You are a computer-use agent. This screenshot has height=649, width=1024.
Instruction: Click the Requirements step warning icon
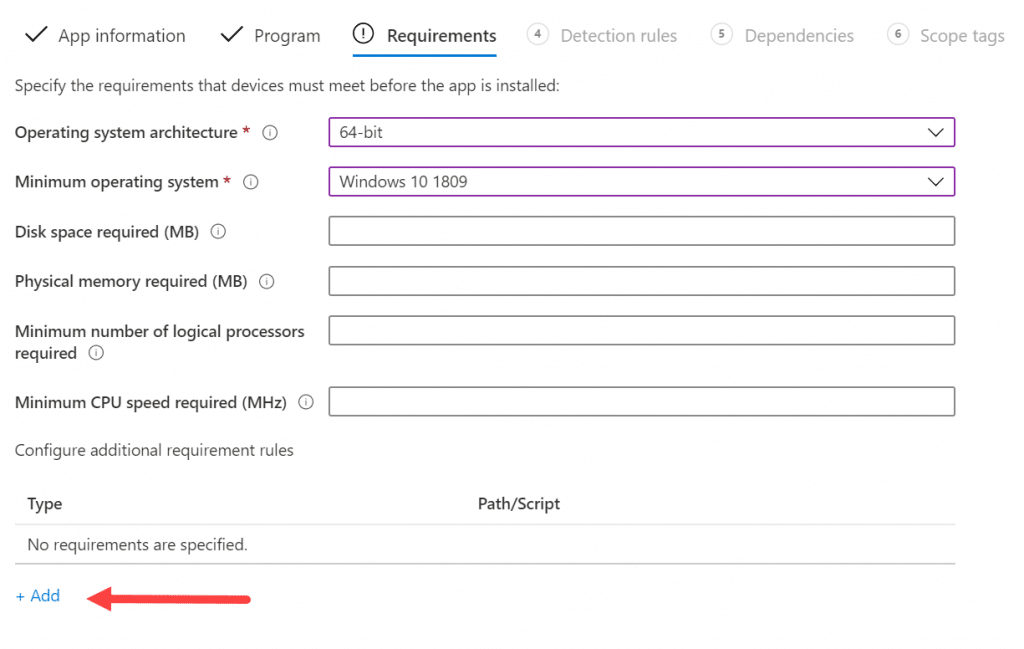(363, 33)
